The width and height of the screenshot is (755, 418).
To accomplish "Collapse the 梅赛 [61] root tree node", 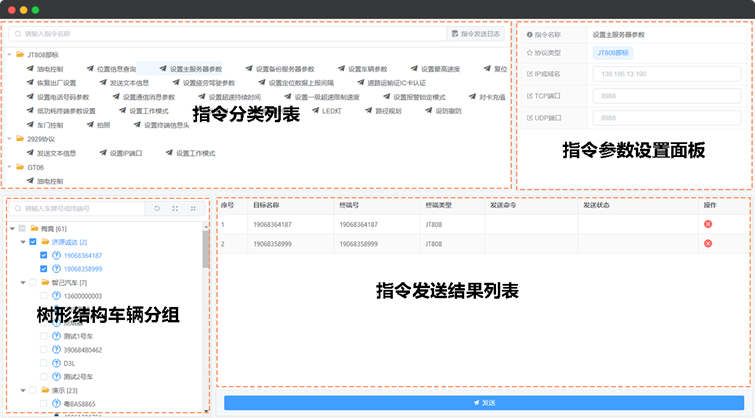I will pyautogui.click(x=10, y=229).
